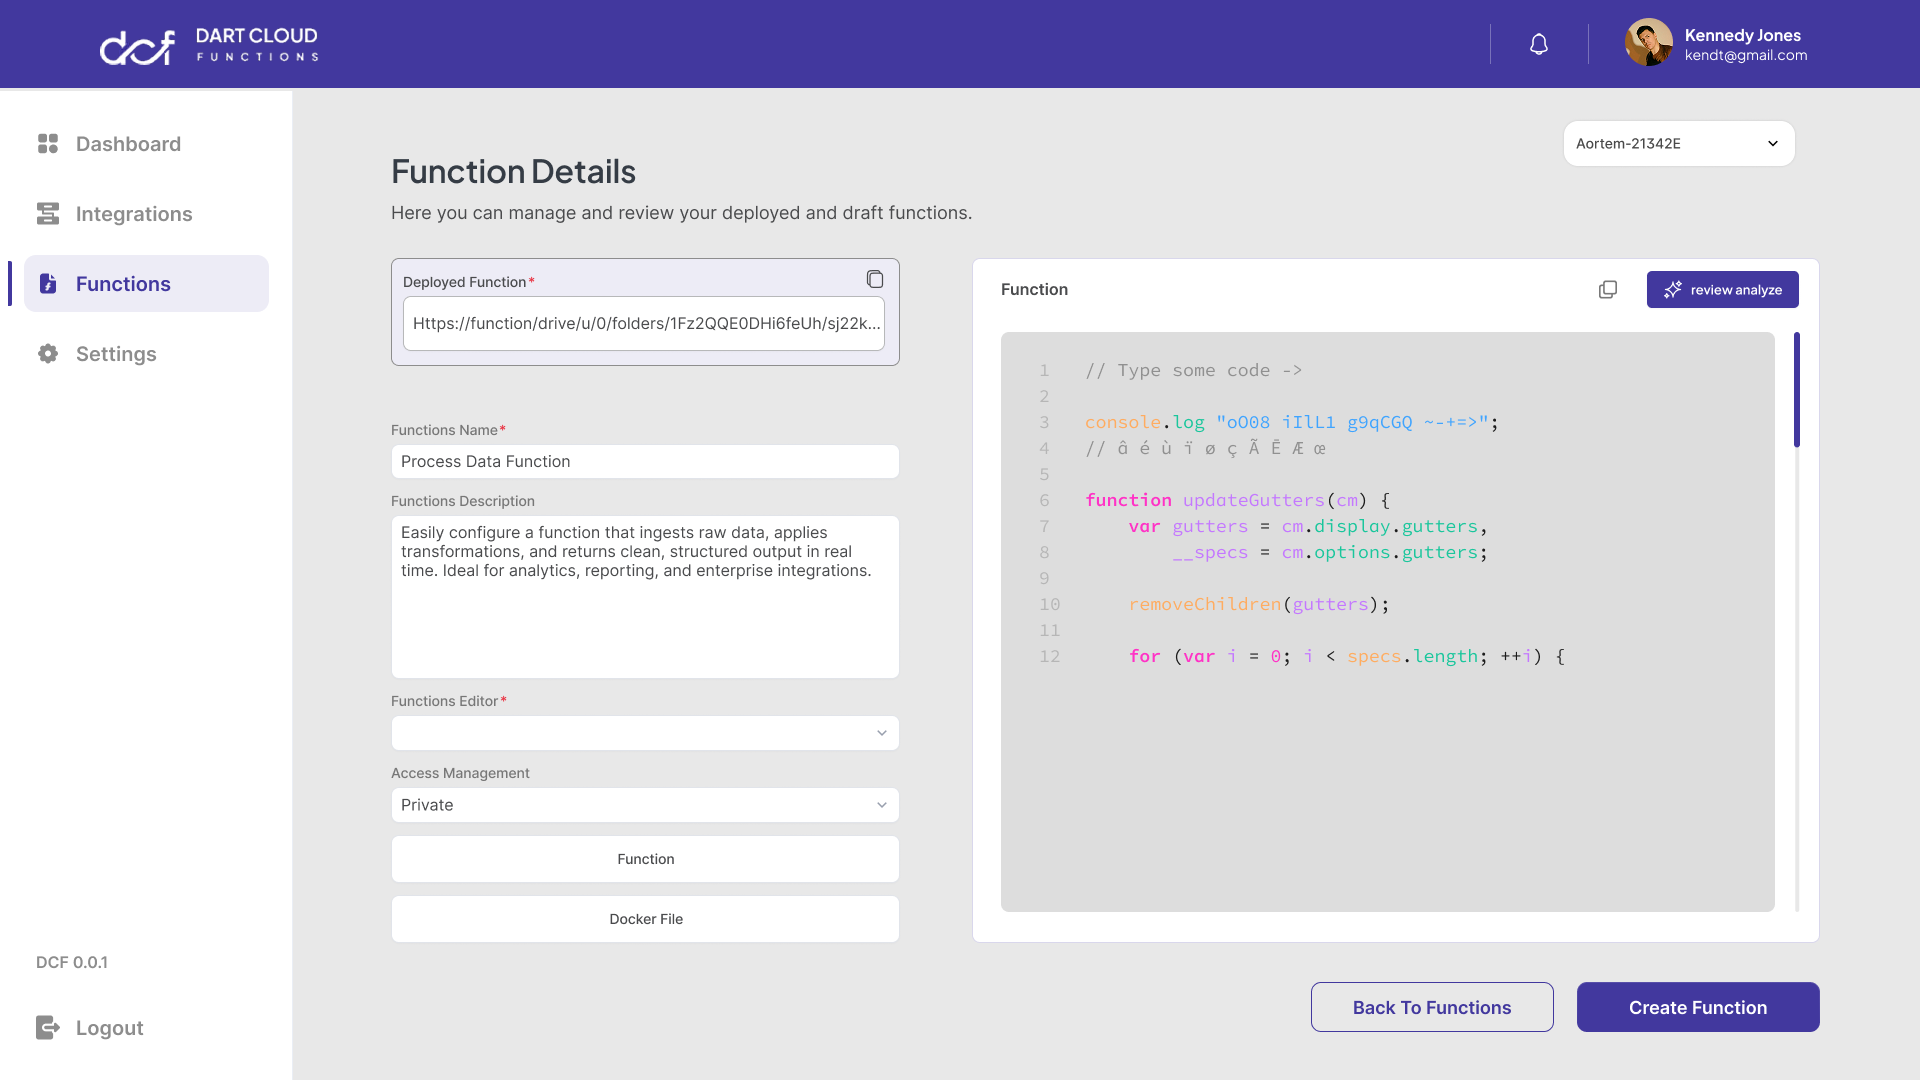Copy the deployed function URL
1920x1080 pixels.
coord(875,279)
